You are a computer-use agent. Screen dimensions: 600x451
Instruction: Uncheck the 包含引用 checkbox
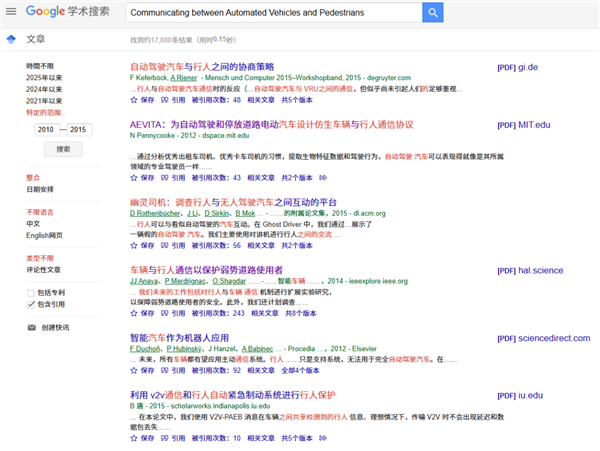click(x=30, y=304)
